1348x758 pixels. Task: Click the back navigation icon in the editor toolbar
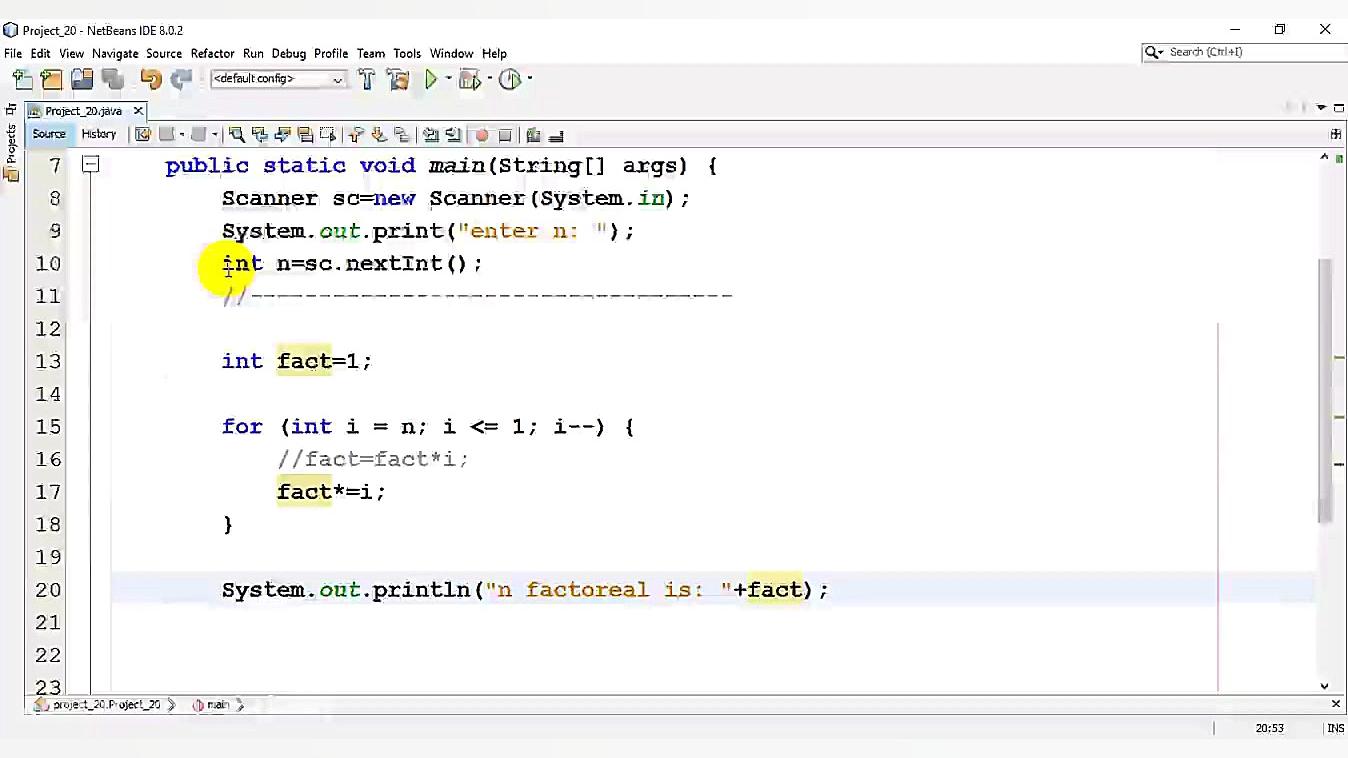pyautogui.click(x=166, y=135)
